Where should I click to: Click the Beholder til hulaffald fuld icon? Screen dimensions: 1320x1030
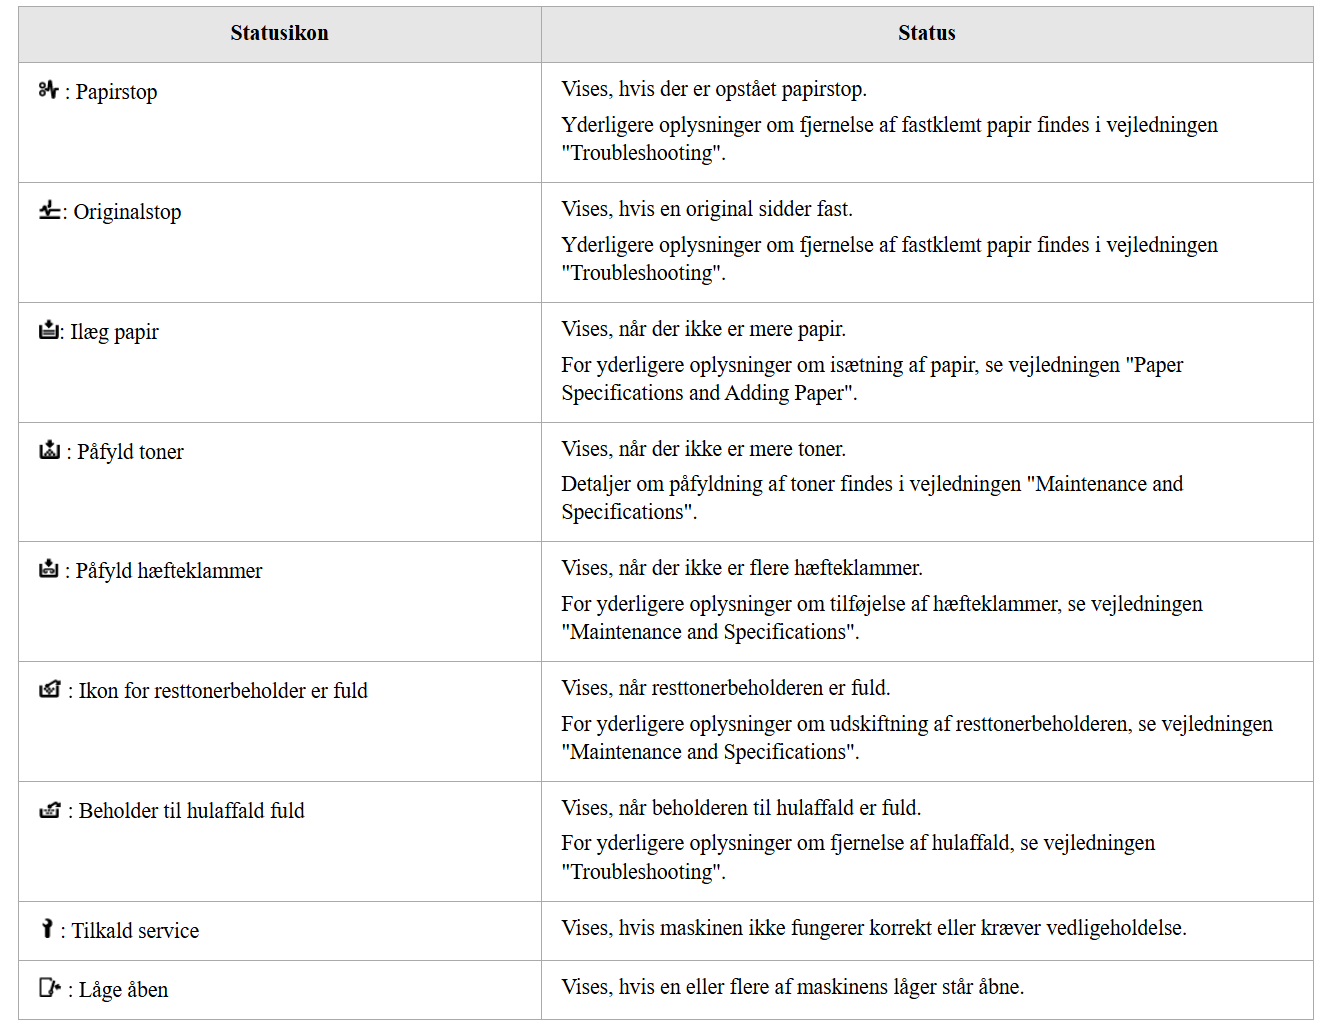click(x=50, y=809)
